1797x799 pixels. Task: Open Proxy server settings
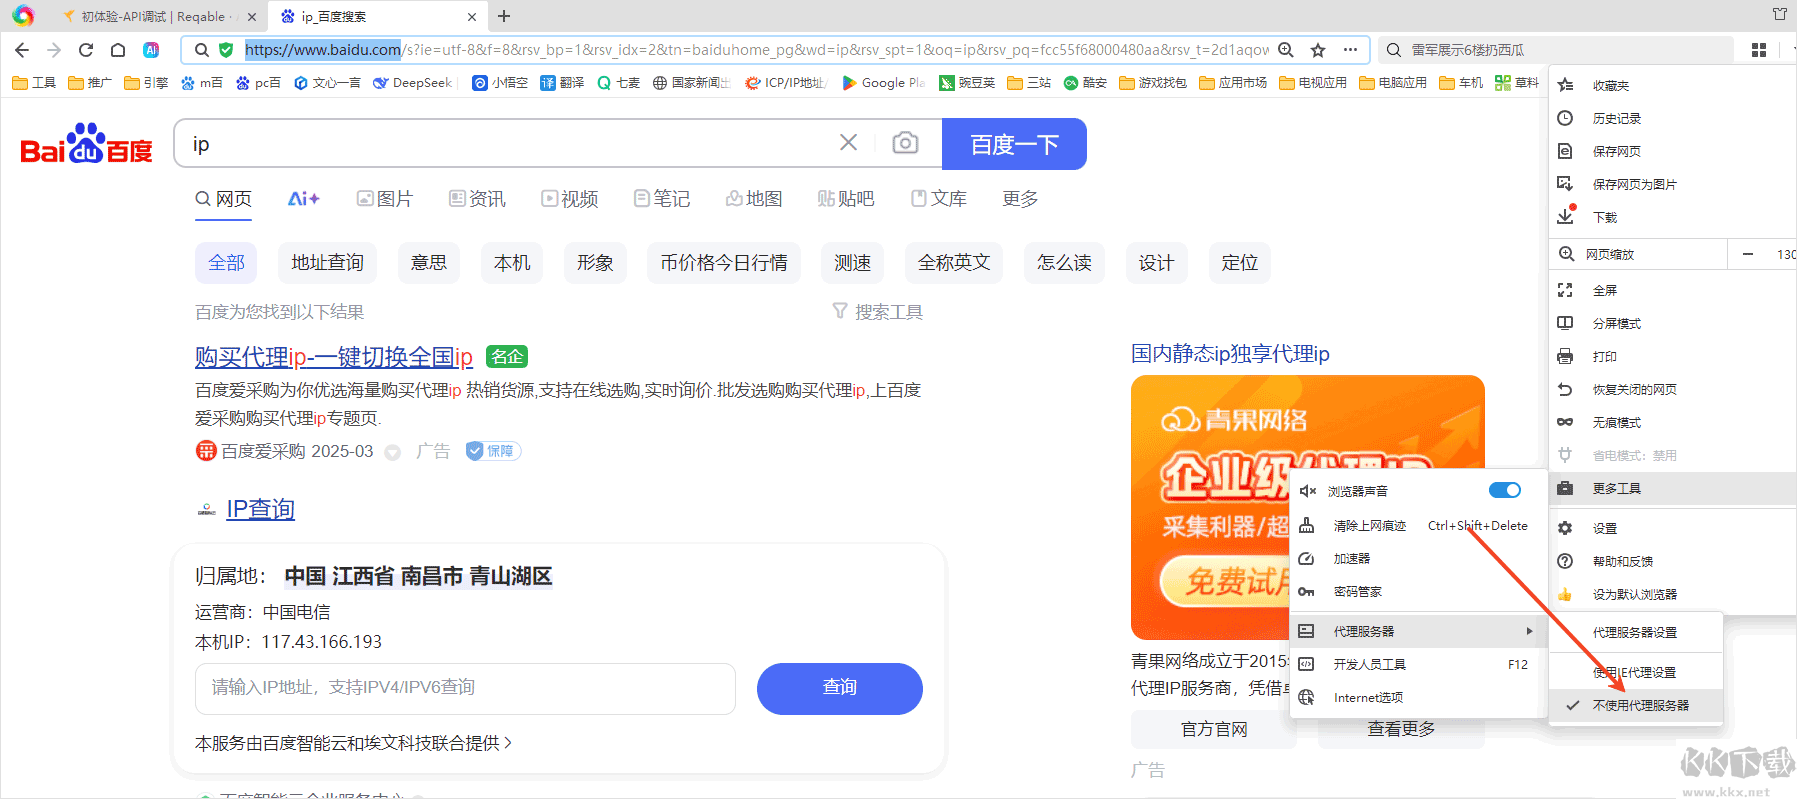(1636, 633)
